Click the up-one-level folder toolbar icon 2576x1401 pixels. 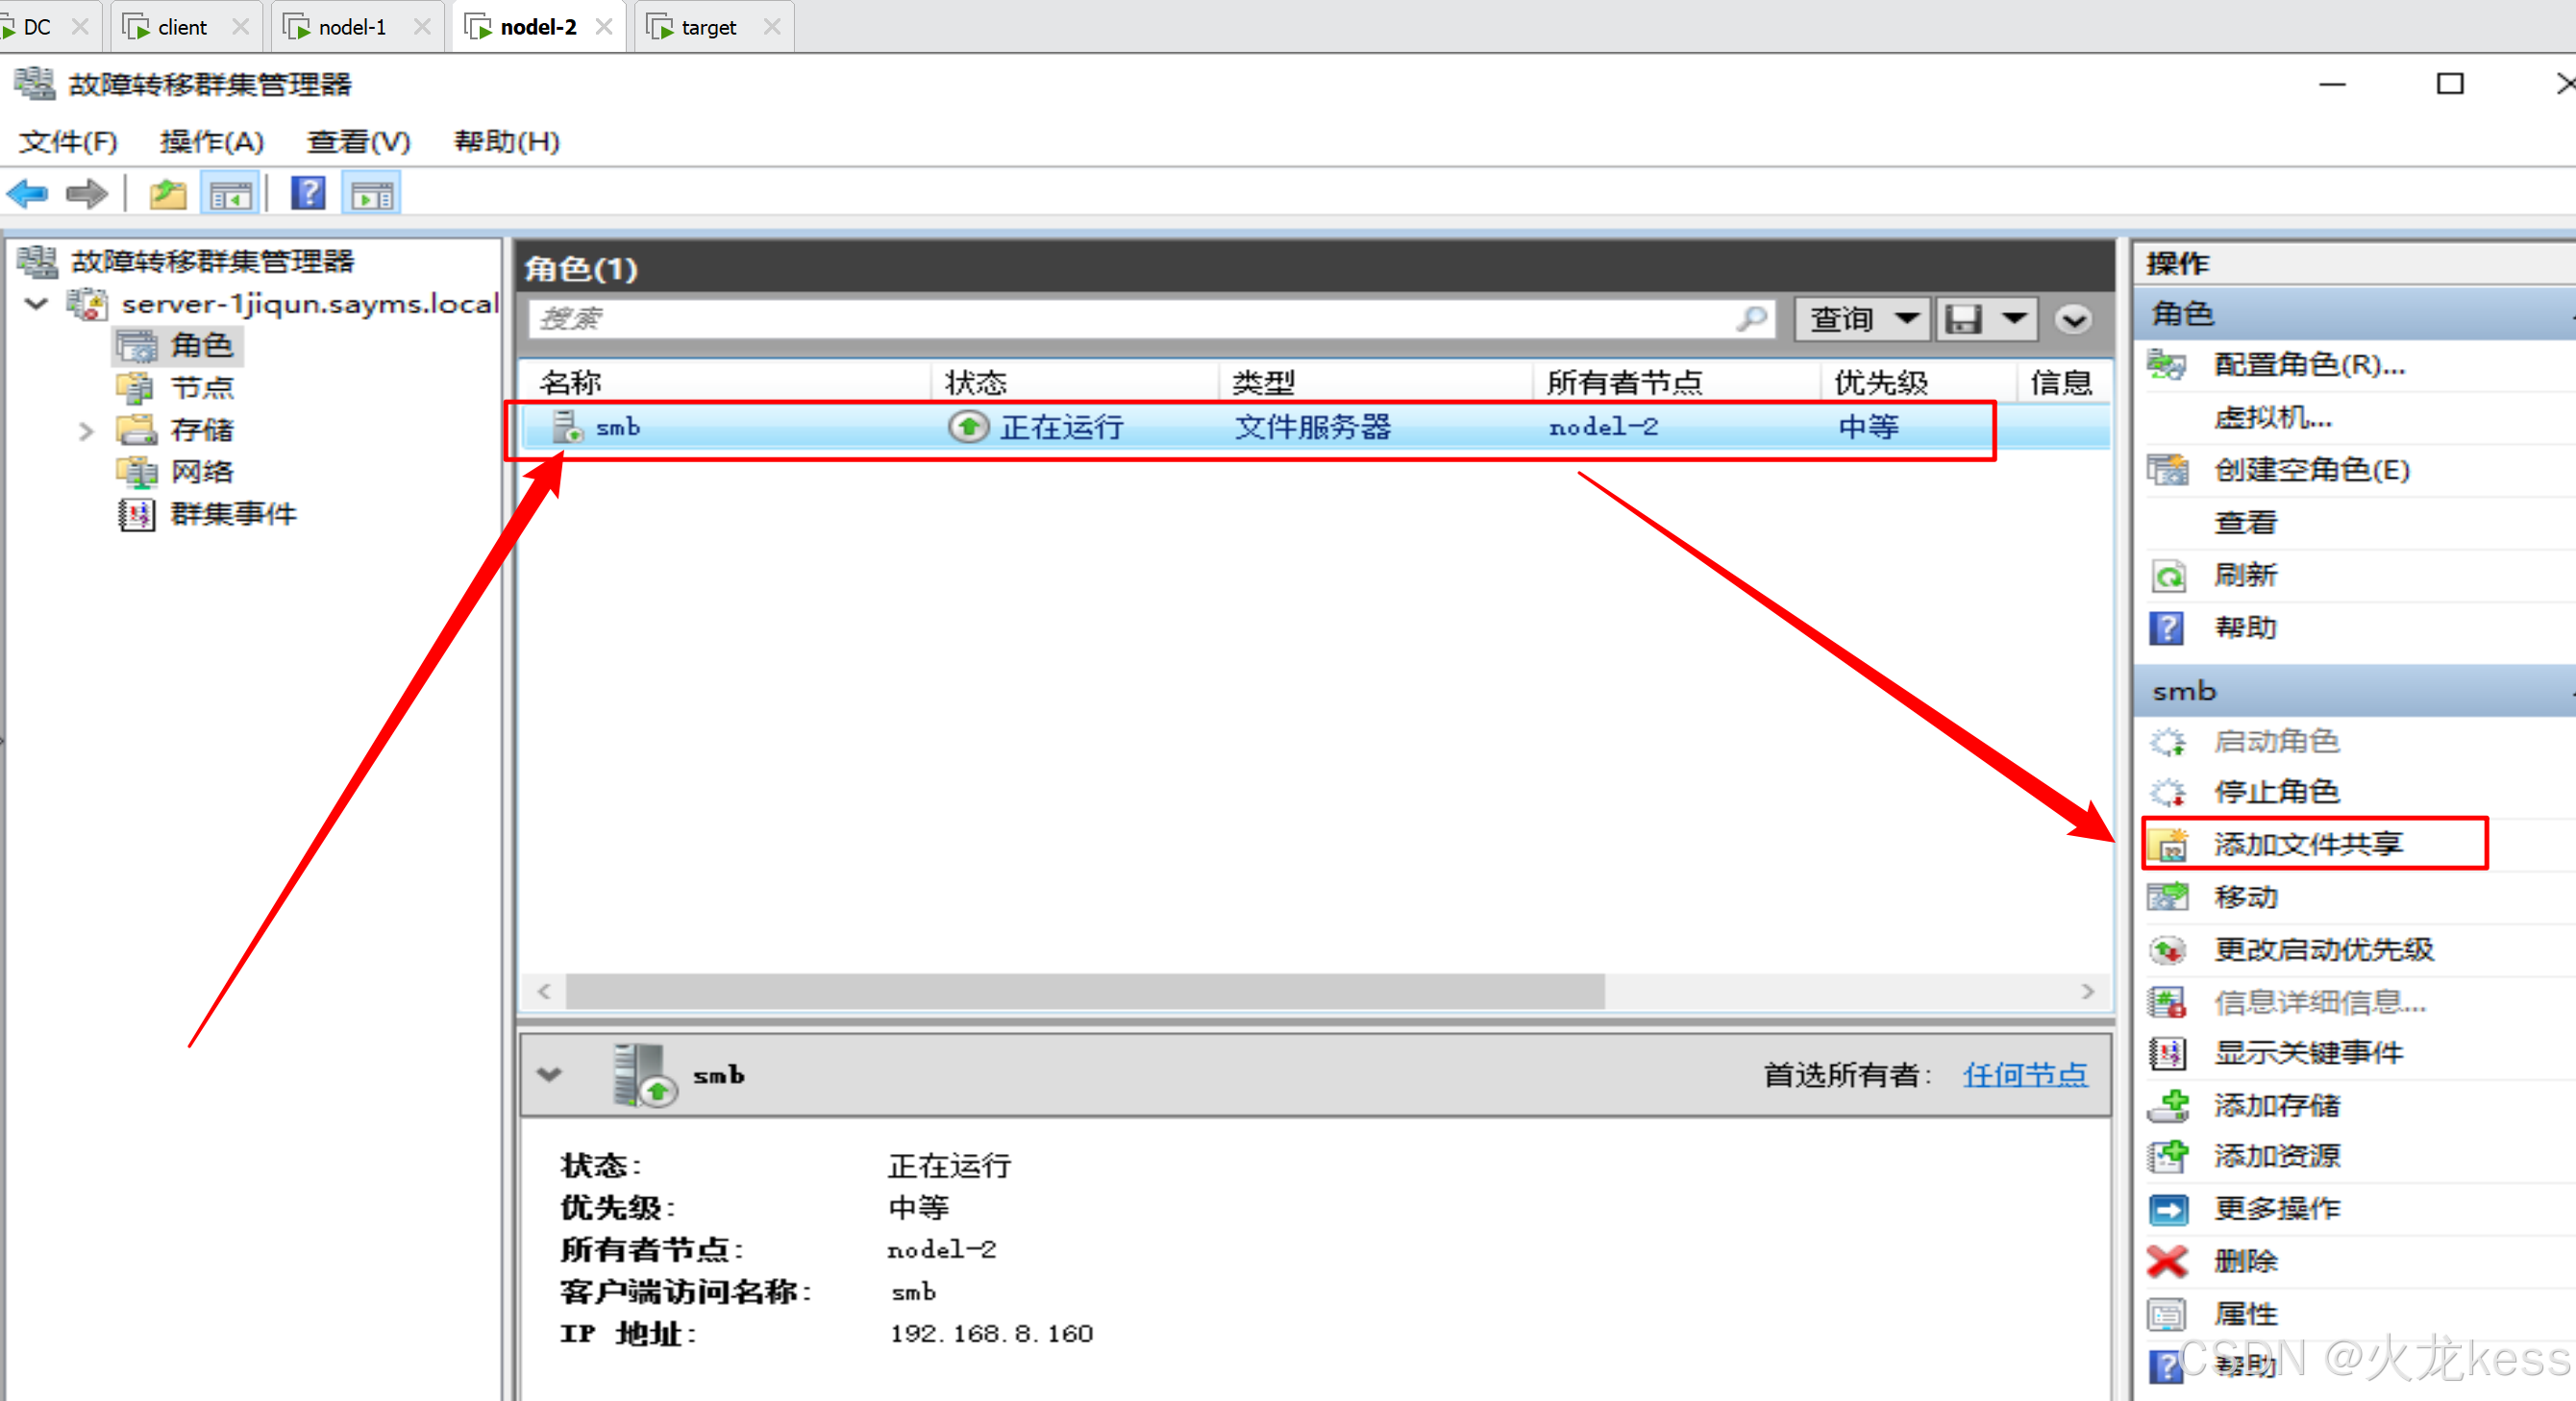(x=168, y=193)
